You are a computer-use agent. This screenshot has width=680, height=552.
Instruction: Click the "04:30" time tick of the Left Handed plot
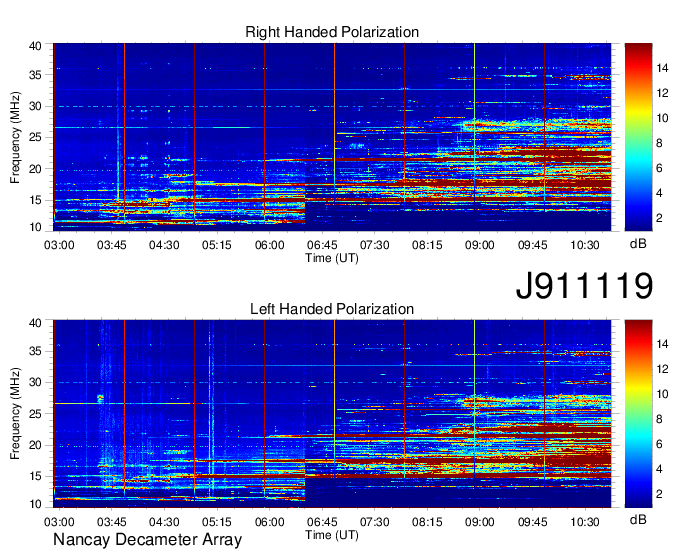click(164, 522)
